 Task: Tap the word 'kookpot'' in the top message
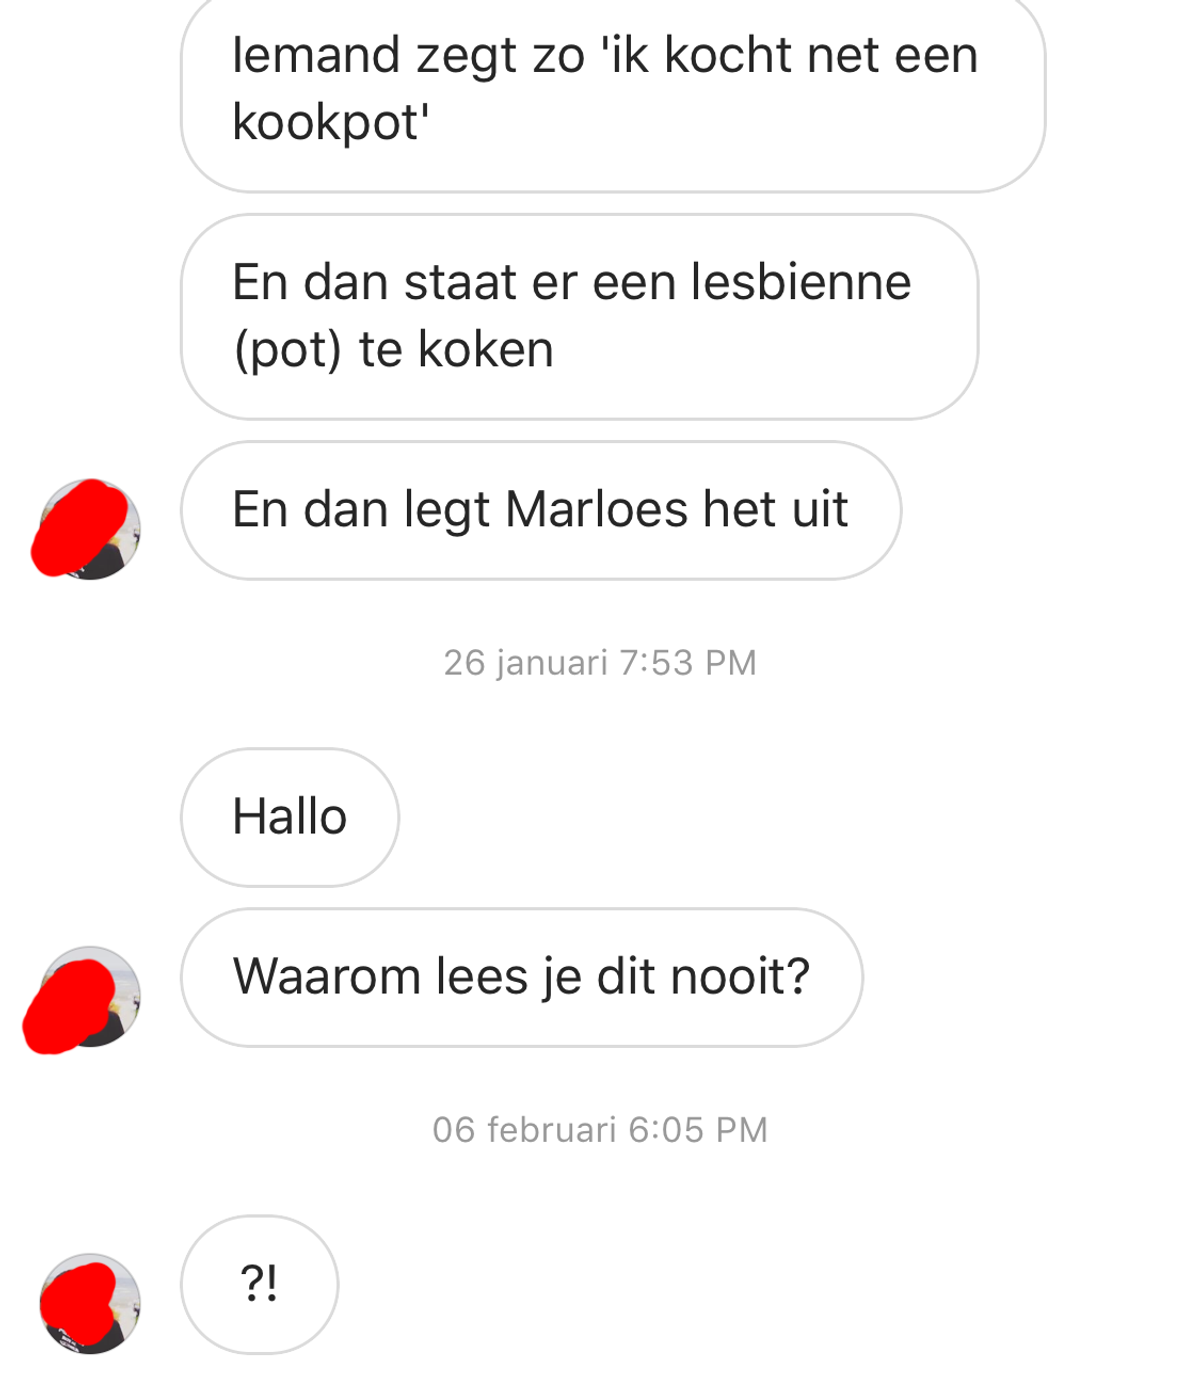(331, 124)
